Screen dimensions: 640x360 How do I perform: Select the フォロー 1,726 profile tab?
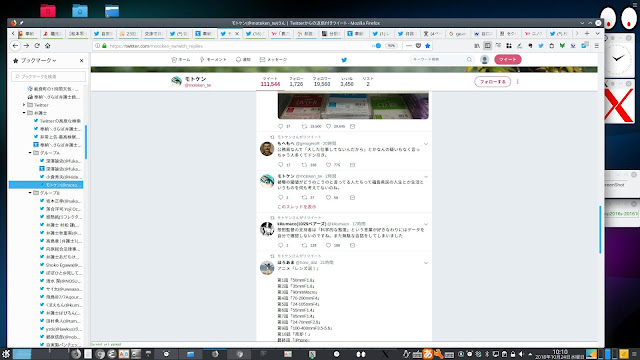[x=296, y=82]
